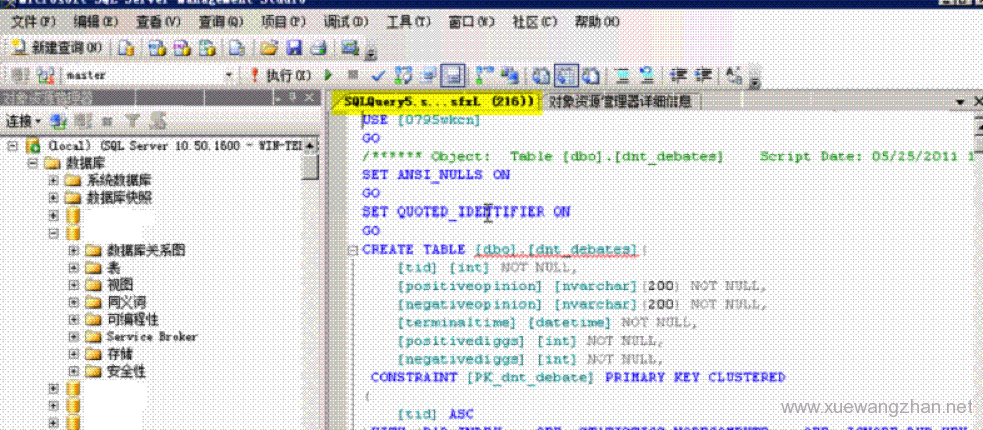Click the 新建查询 (New Query) toolbar button
Screen dimensions: 983x430
pos(56,47)
